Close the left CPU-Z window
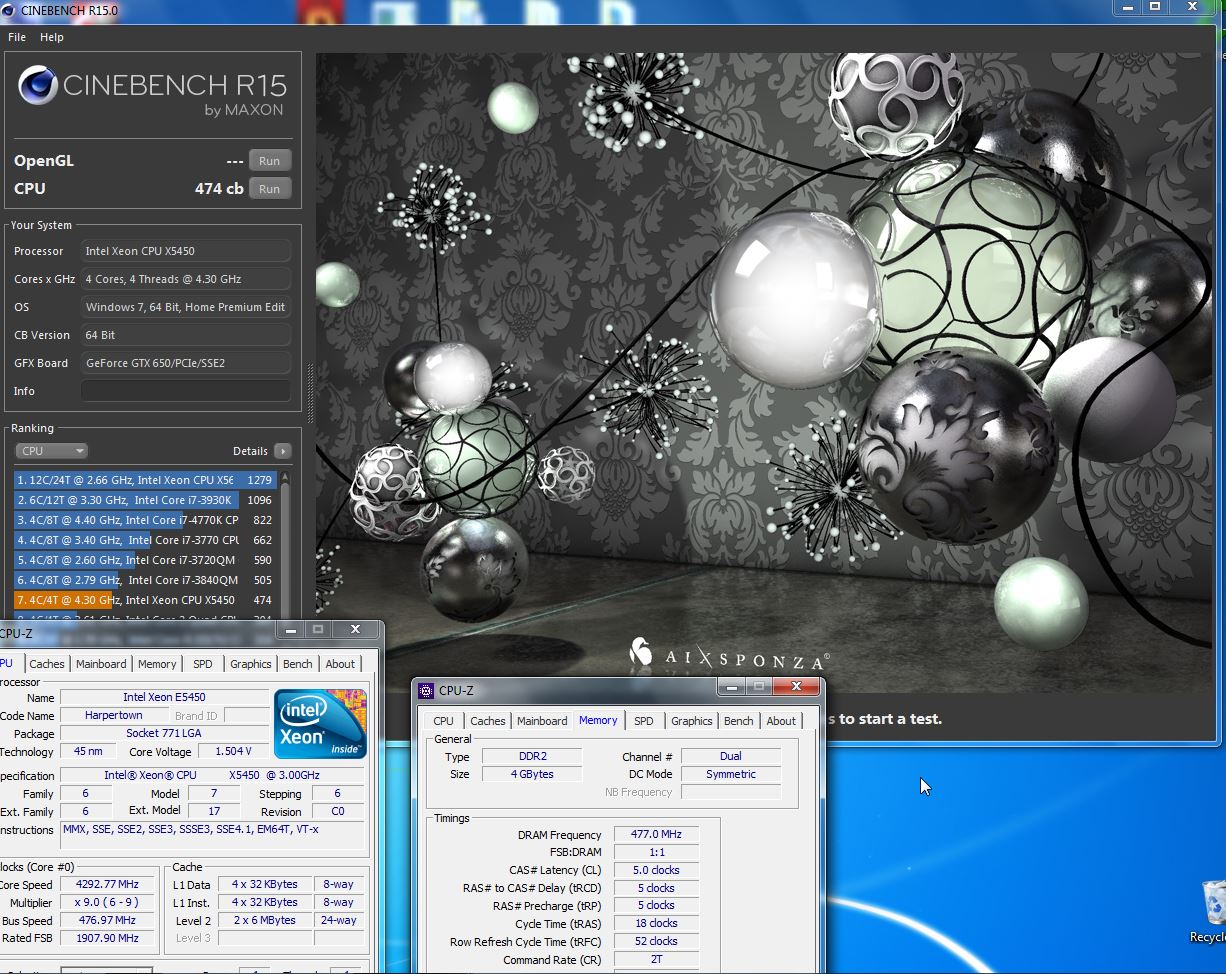The width and height of the screenshot is (1226, 974). click(355, 630)
